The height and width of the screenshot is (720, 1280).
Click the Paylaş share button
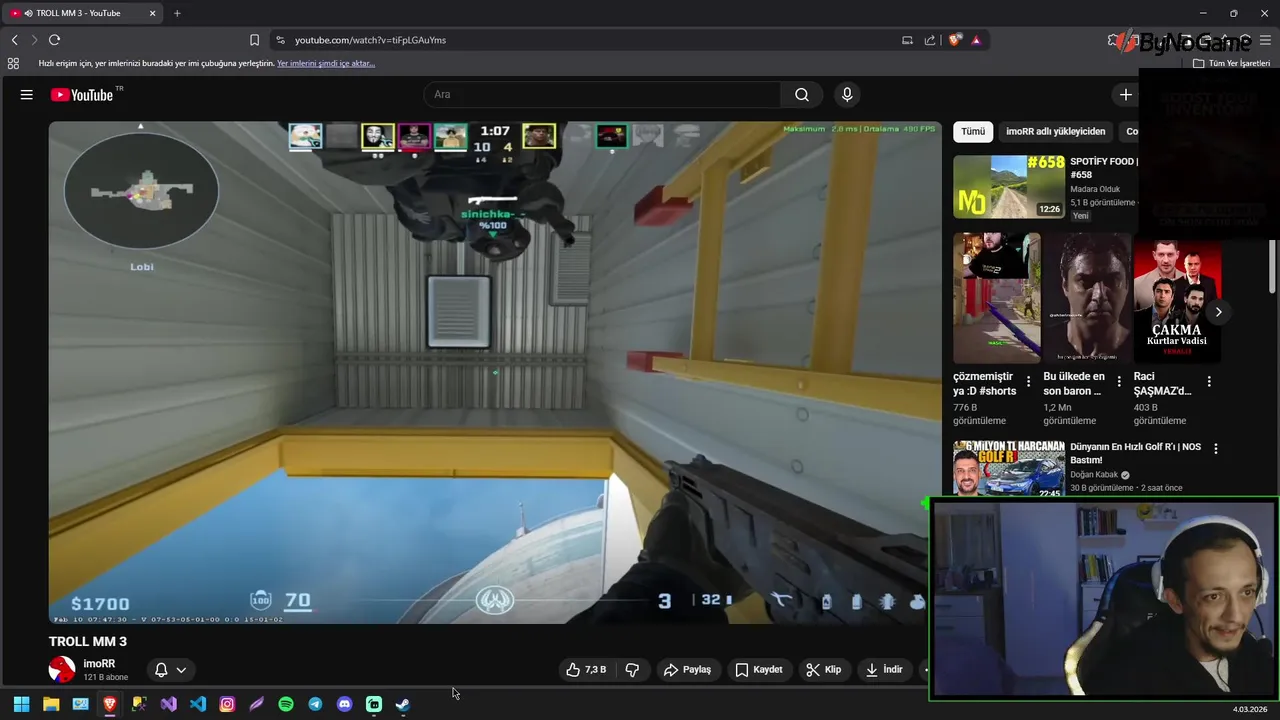tap(687, 670)
